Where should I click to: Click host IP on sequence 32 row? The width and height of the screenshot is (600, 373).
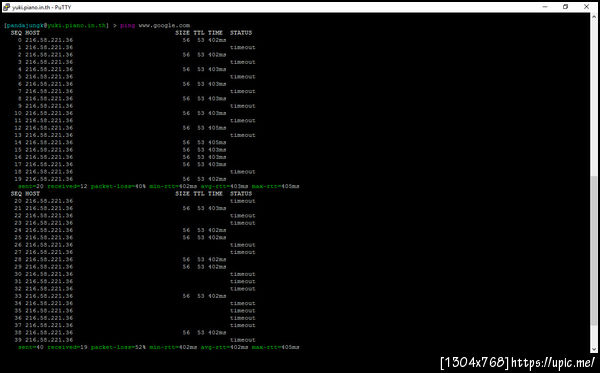click(49, 288)
